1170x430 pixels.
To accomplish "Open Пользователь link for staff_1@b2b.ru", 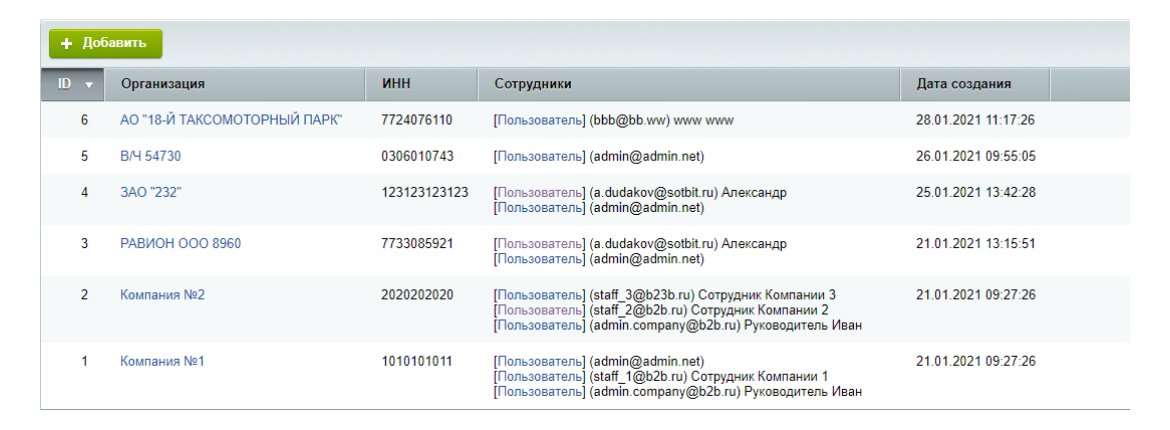I will coord(541,376).
